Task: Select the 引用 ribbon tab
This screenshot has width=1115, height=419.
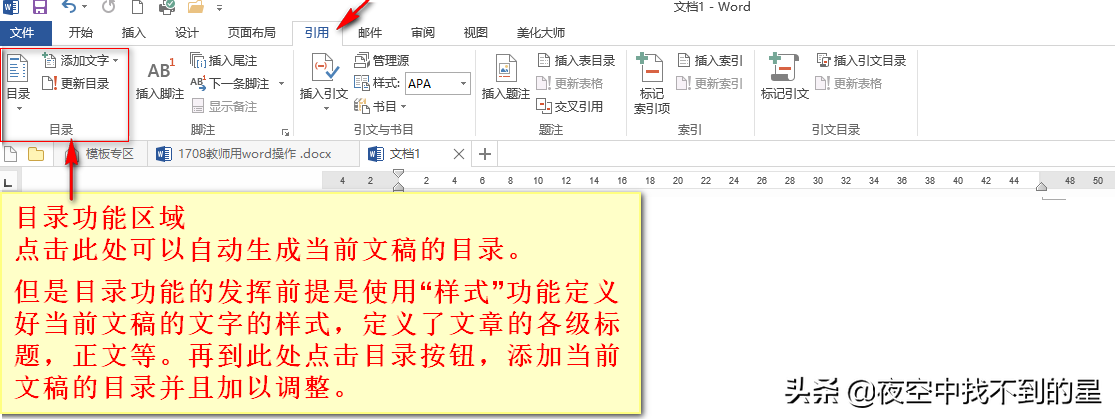Action: pyautogui.click(x=317, y=33)
